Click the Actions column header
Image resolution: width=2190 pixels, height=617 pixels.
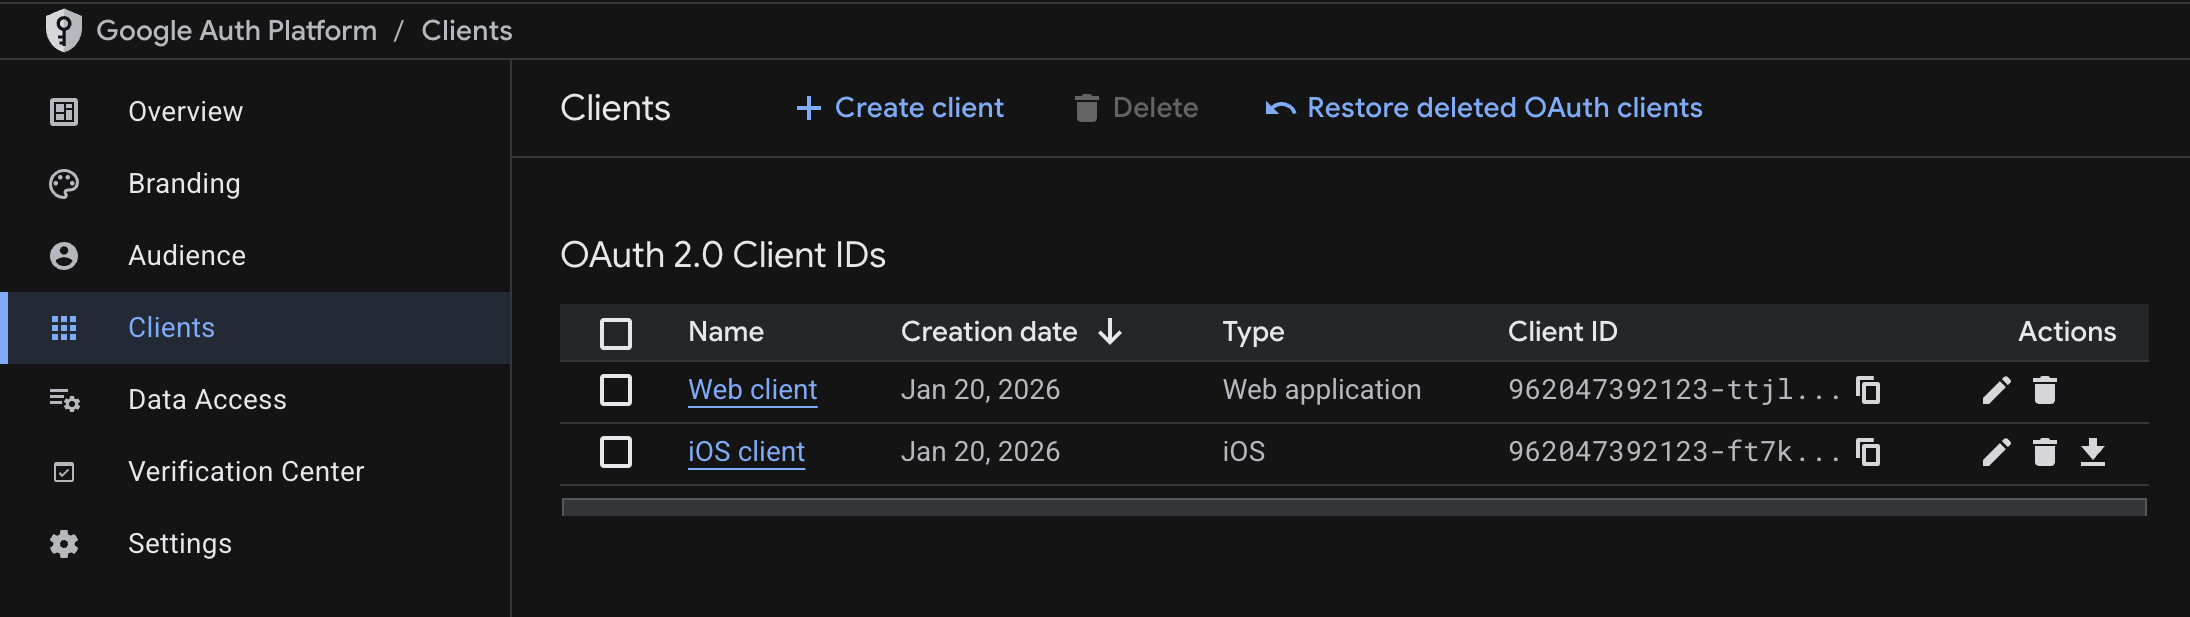click(x=2066, y=332)
